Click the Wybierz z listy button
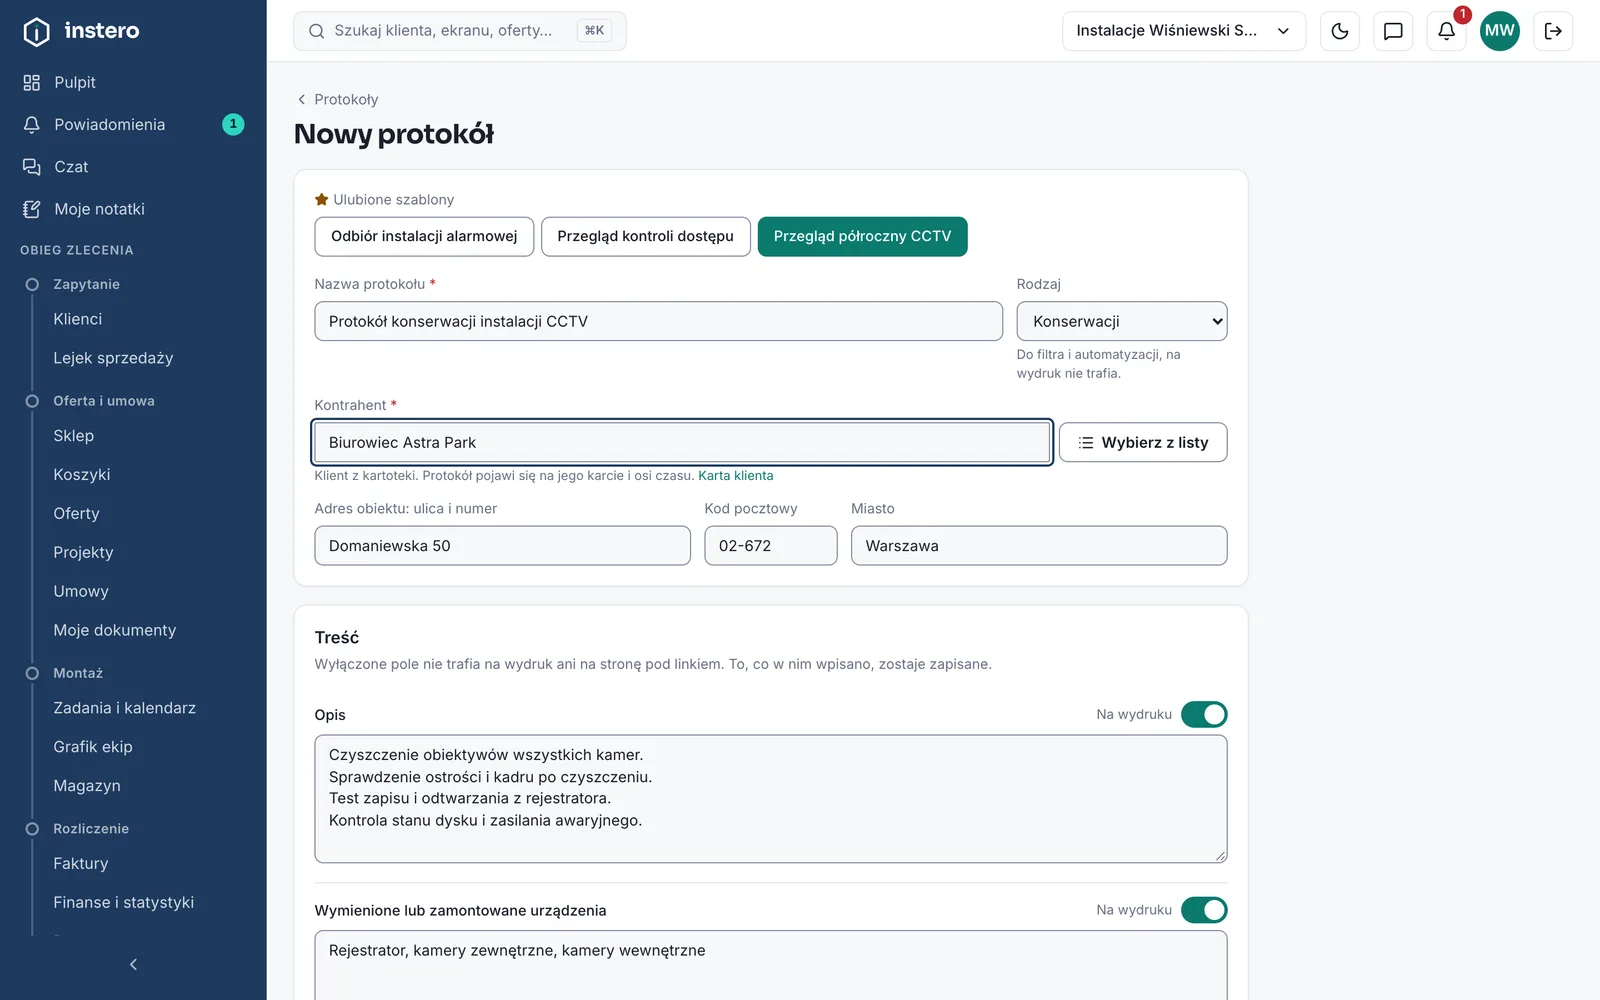Image resolution: width=1600 pixels, height=1000 pixels. click(x=1143, y=442)
